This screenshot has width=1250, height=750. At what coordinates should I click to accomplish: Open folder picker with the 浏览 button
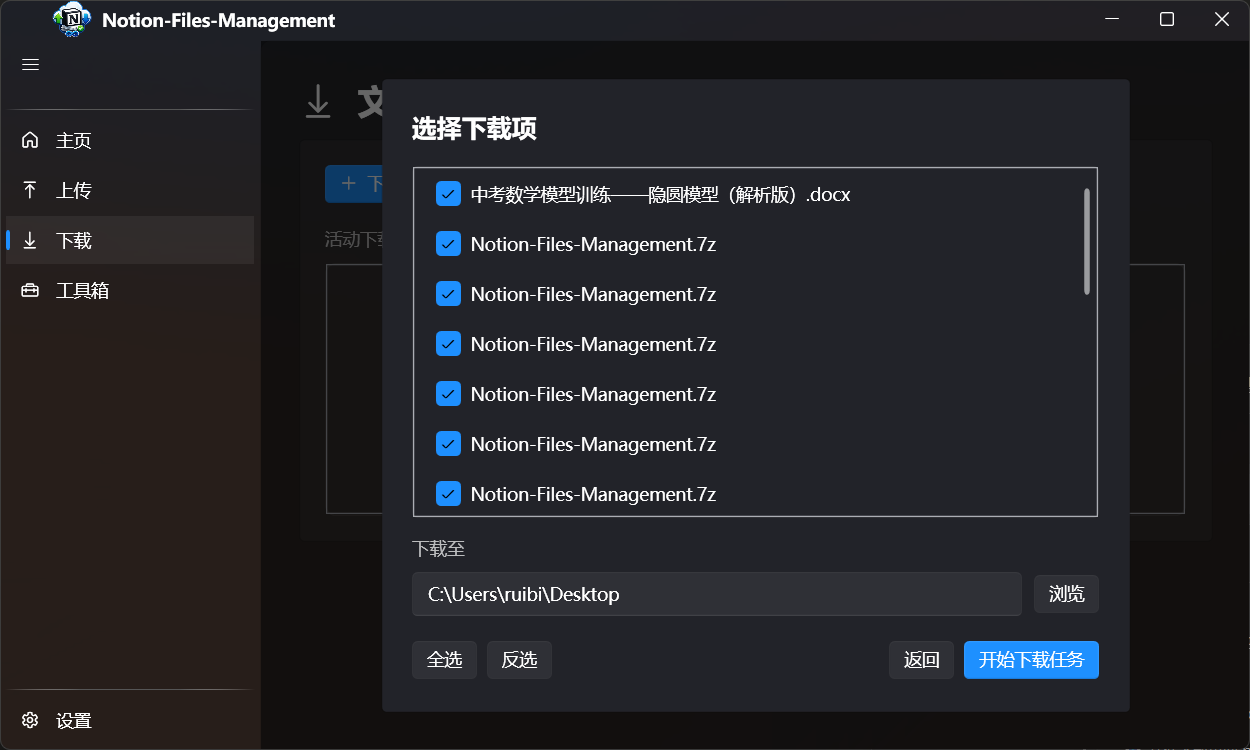click(1066, 593)
